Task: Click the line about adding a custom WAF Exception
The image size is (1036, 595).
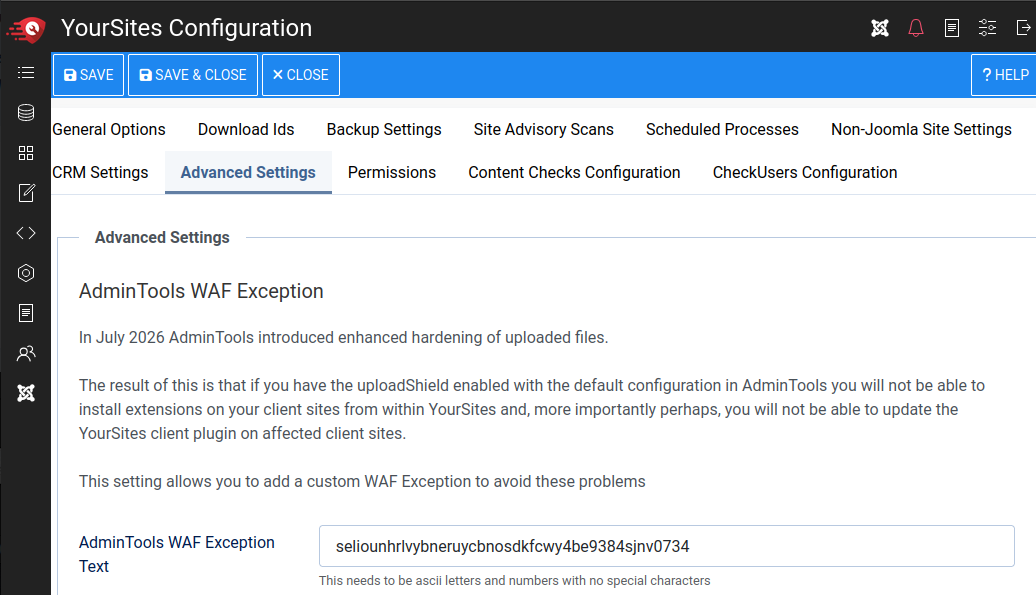Action: [362, 481]
